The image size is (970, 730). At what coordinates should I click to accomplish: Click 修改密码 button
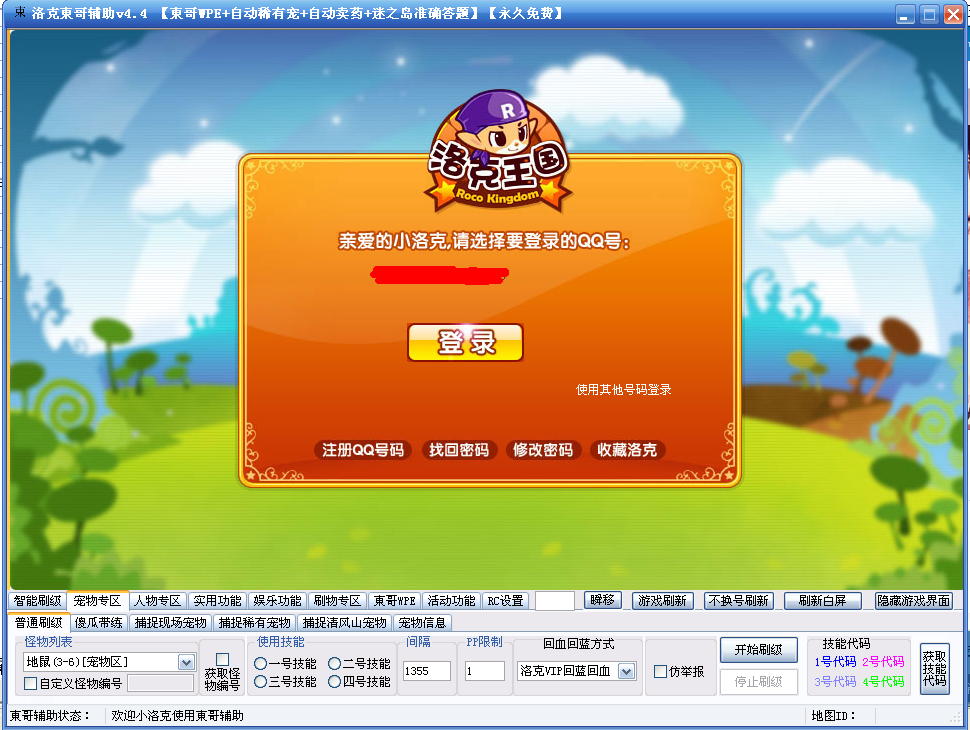tap(543, 450)
